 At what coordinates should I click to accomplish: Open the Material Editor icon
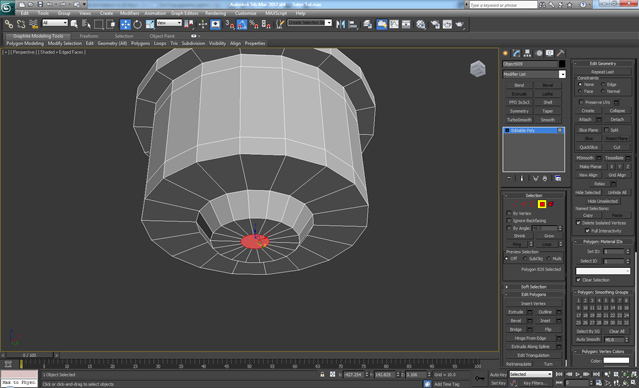point(421,24)
